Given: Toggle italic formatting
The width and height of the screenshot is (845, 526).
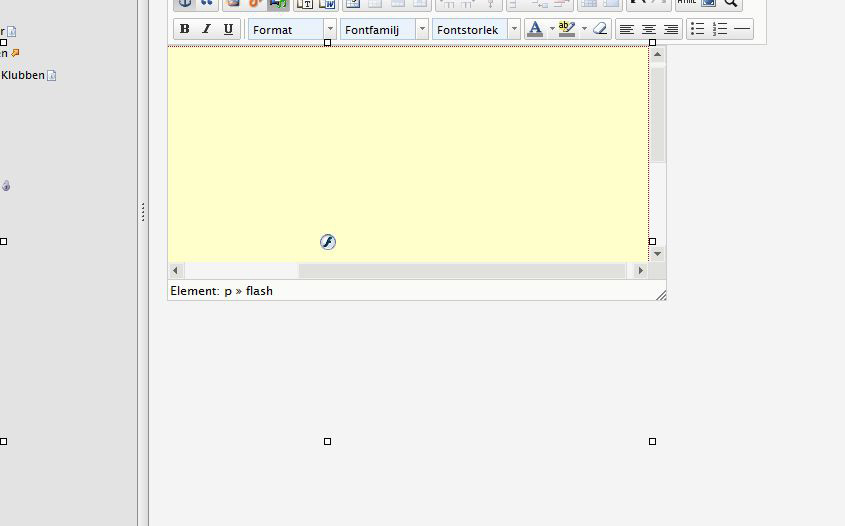Looking at the screenshot, I should click(206, 29).
